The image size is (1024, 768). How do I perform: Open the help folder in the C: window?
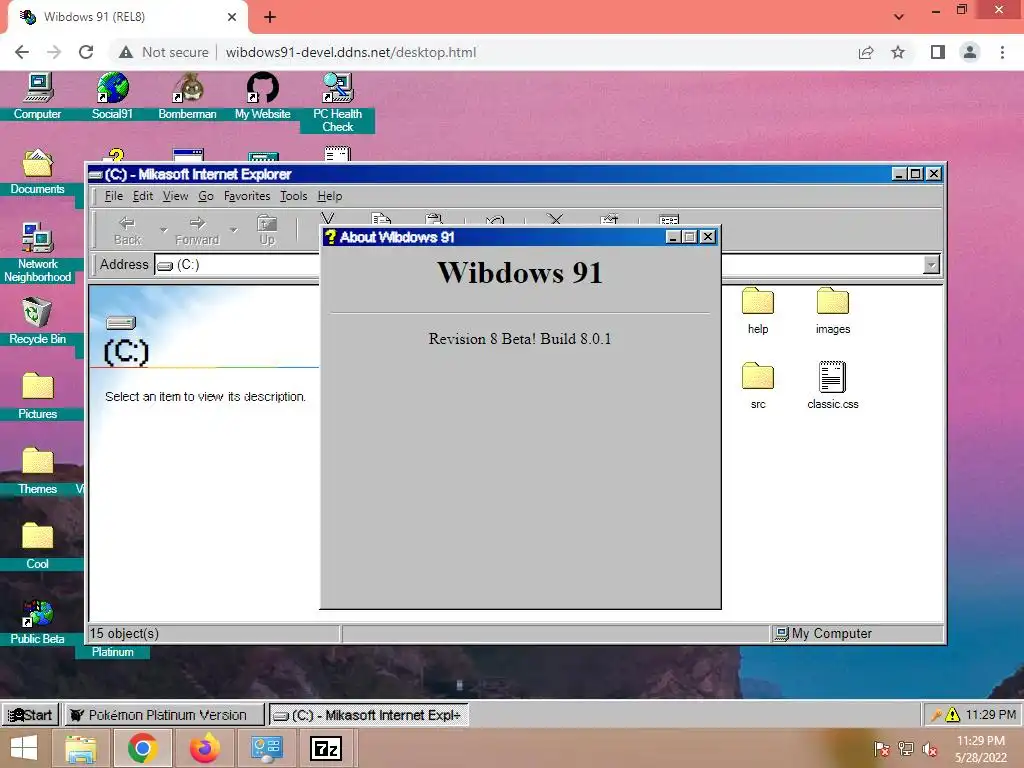[x=758, y=311]
